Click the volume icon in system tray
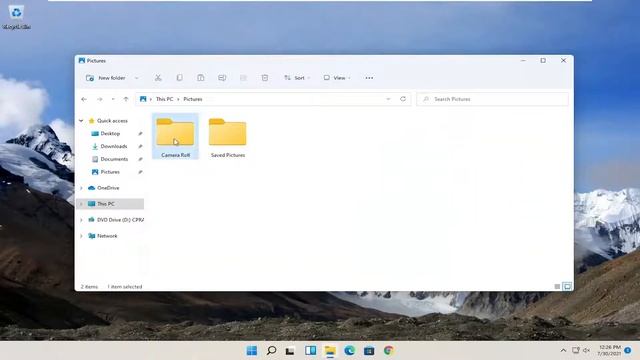 tap(587, 351)
